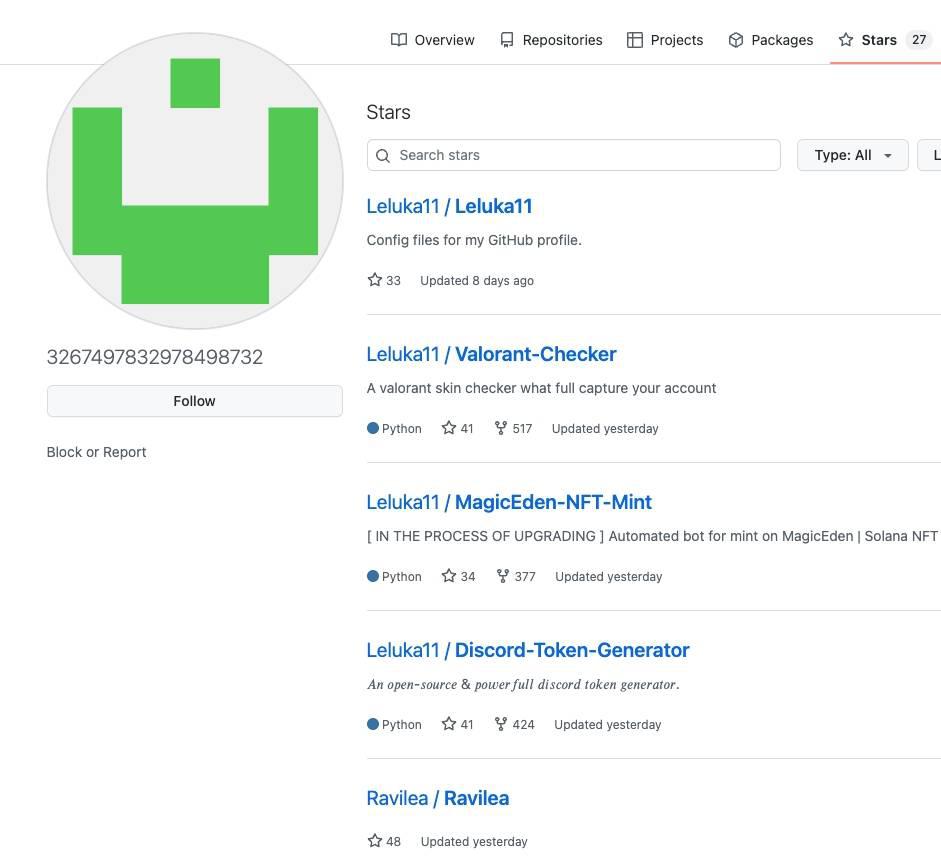Click the star icon in Stars tab
This screenshot has height=864, width=941.
tap(846, 40)
